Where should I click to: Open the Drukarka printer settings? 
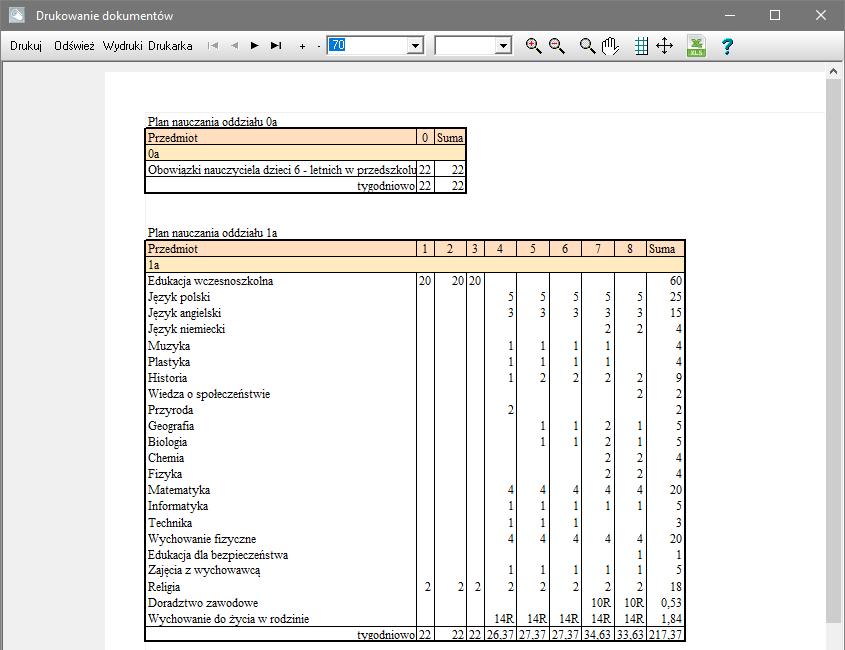click(x=170, y=46)
